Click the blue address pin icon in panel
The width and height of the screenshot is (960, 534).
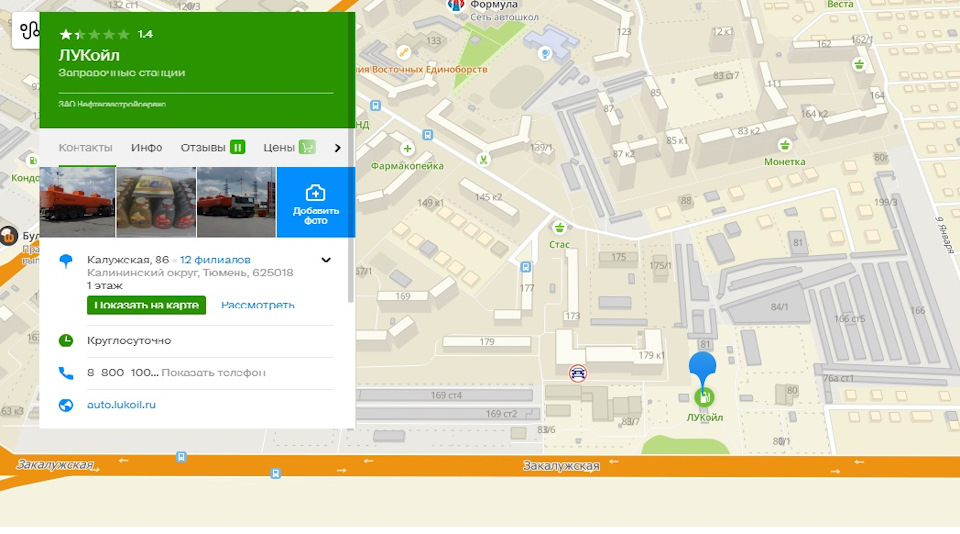pyautogui.click(x=66, y=261)
